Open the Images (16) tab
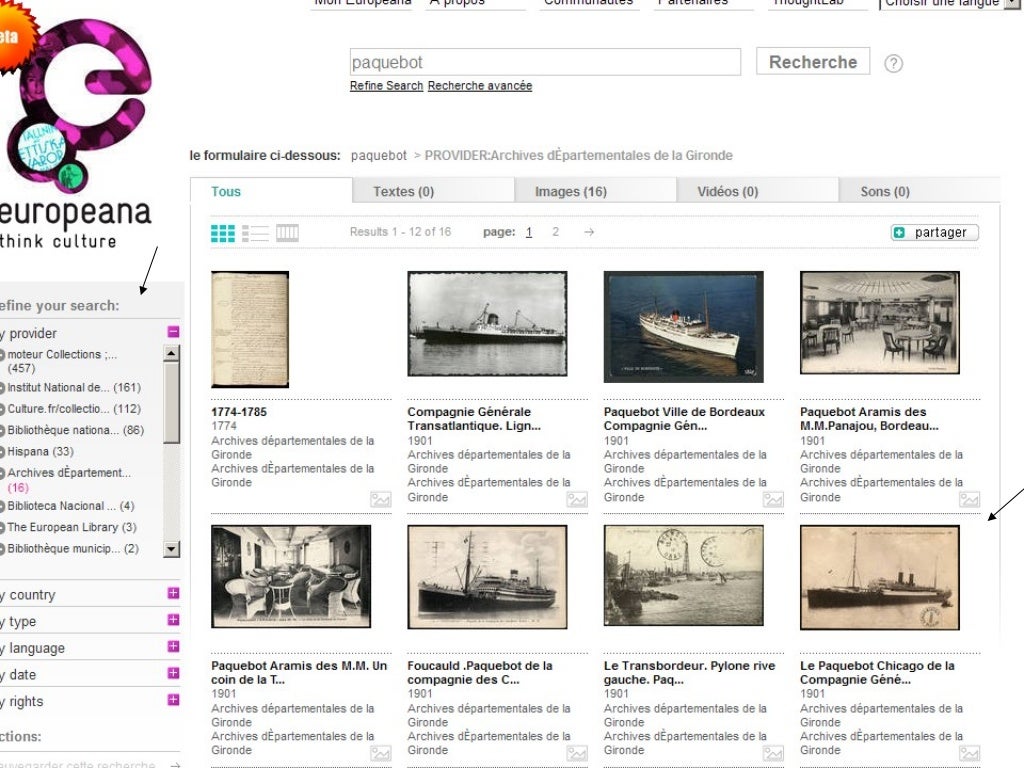 (x=595, y=191)
